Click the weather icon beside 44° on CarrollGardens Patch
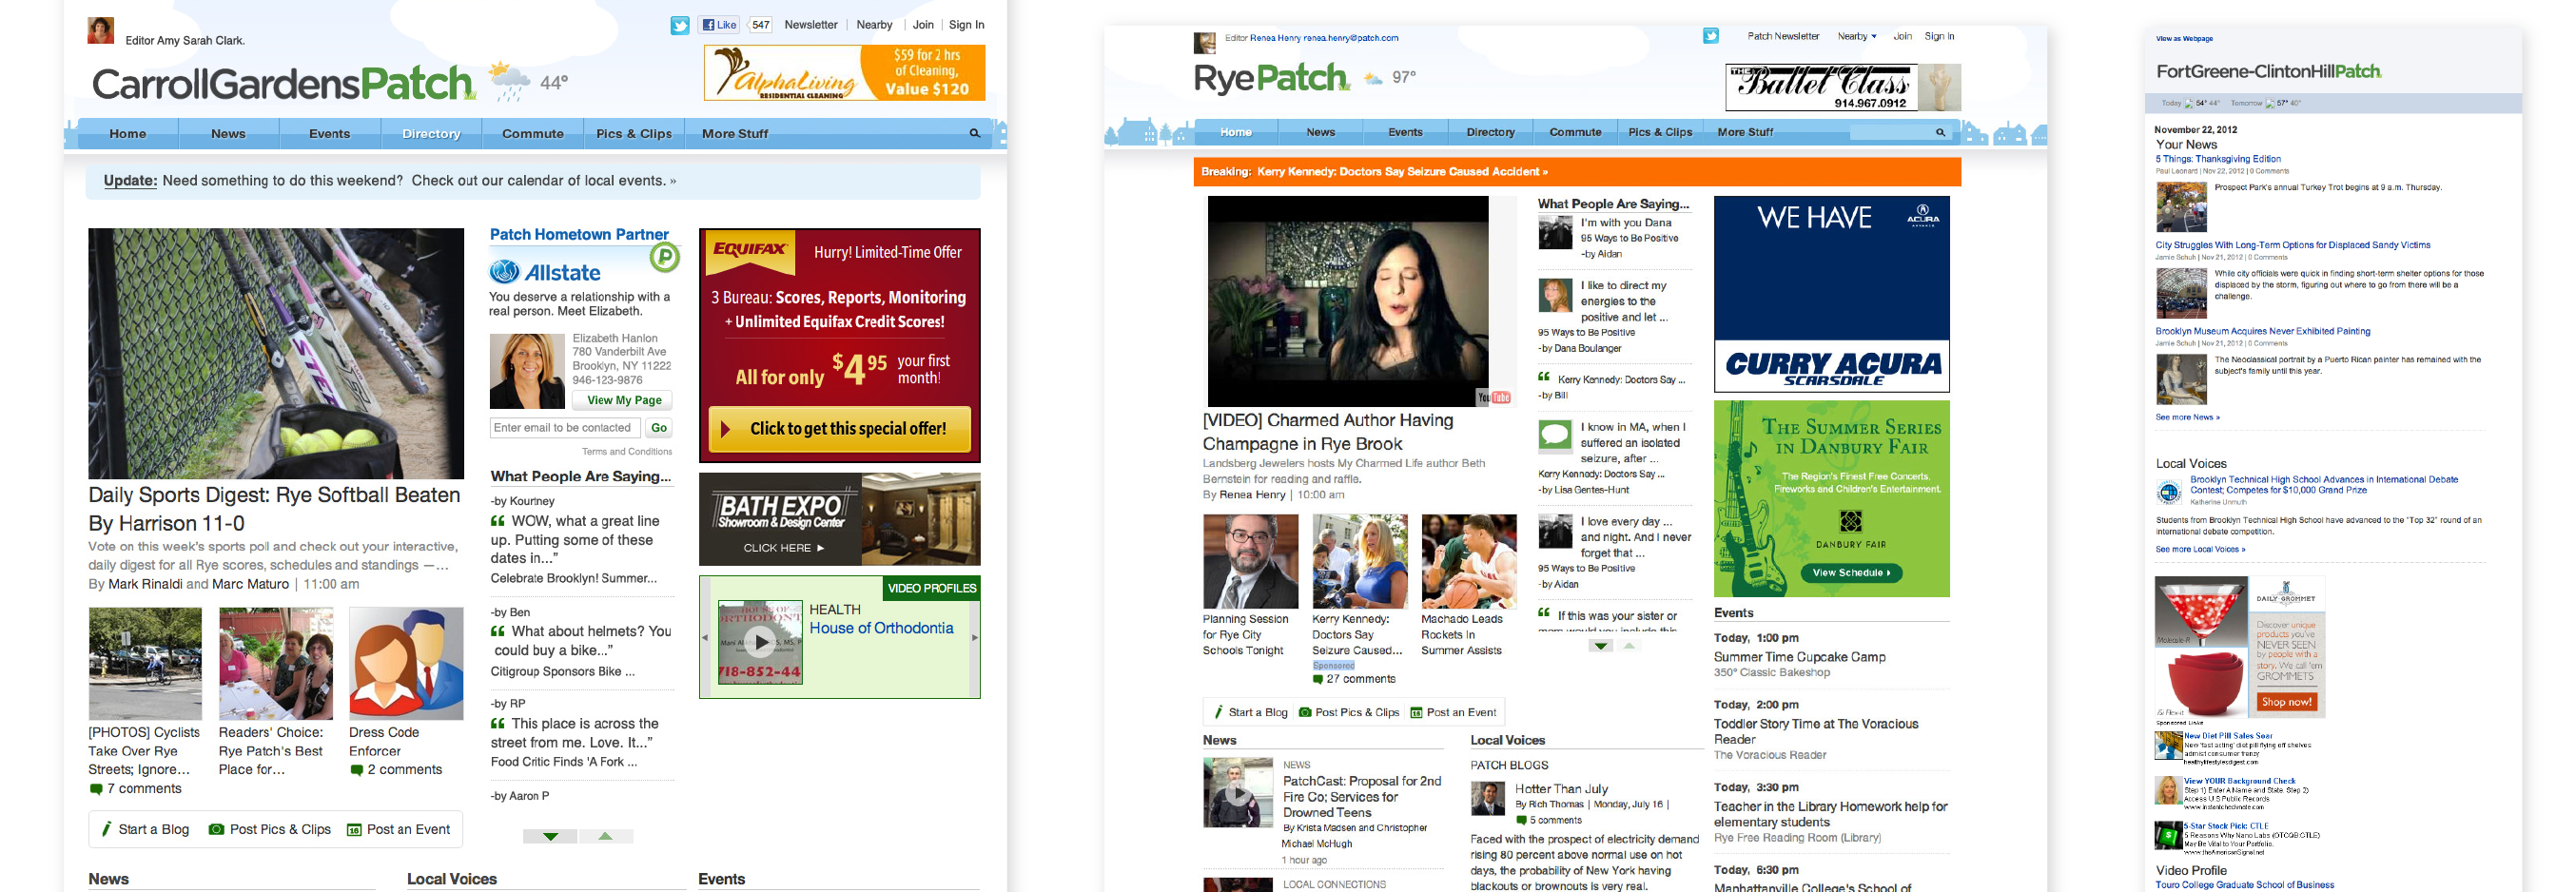Viewport: 2576px width, 892px height. pyautogui.click(x=509, y=81)
